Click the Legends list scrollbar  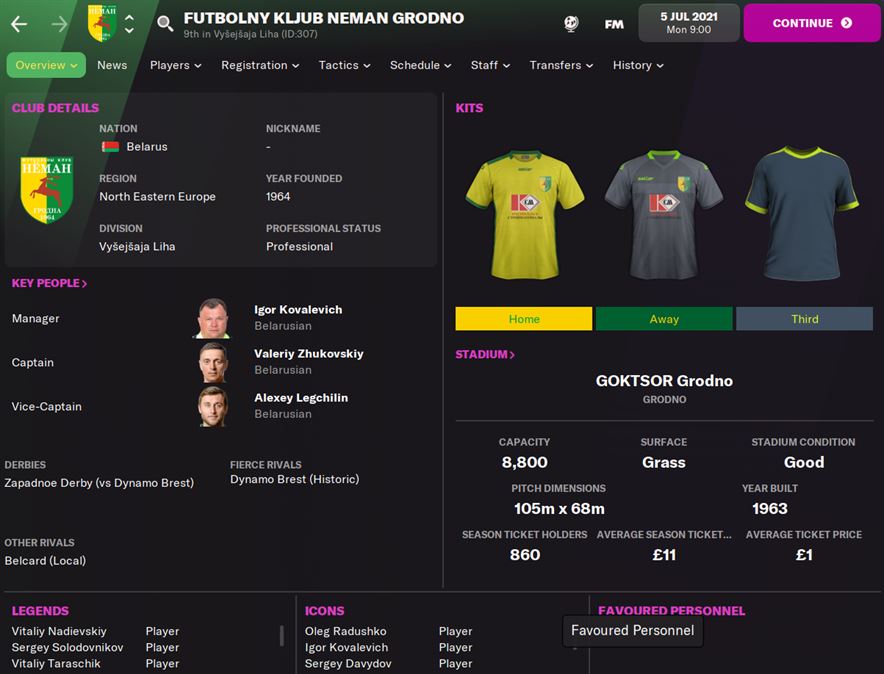pos(281,636)
